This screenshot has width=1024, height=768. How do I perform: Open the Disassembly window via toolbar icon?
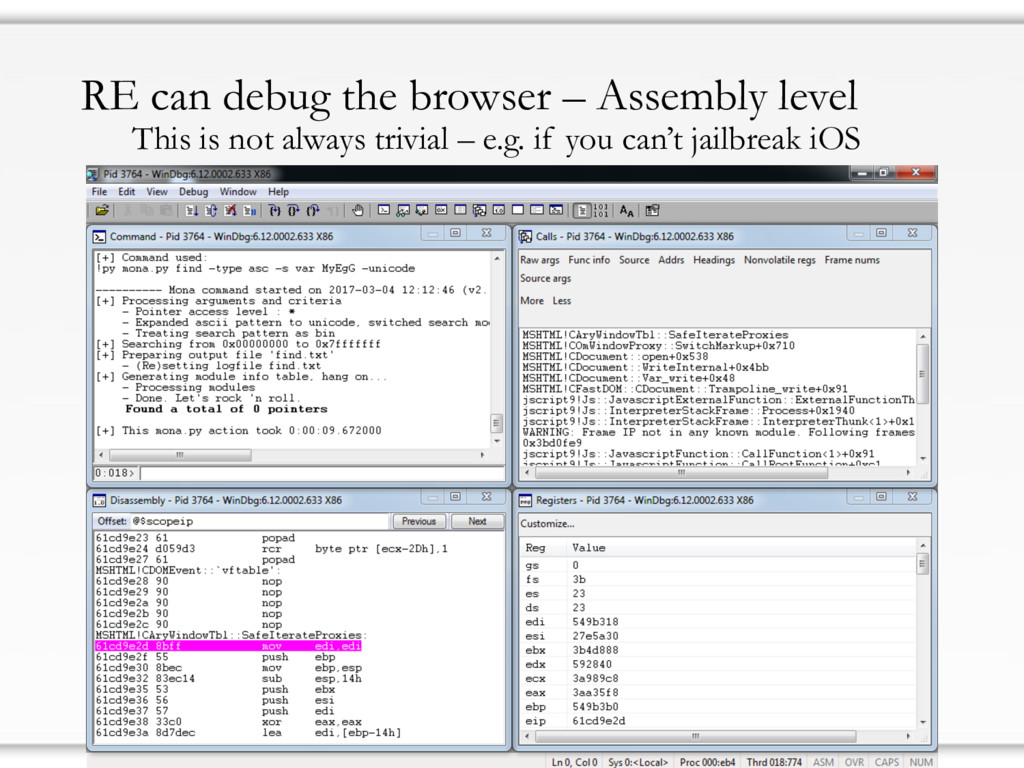pos(498,210)
